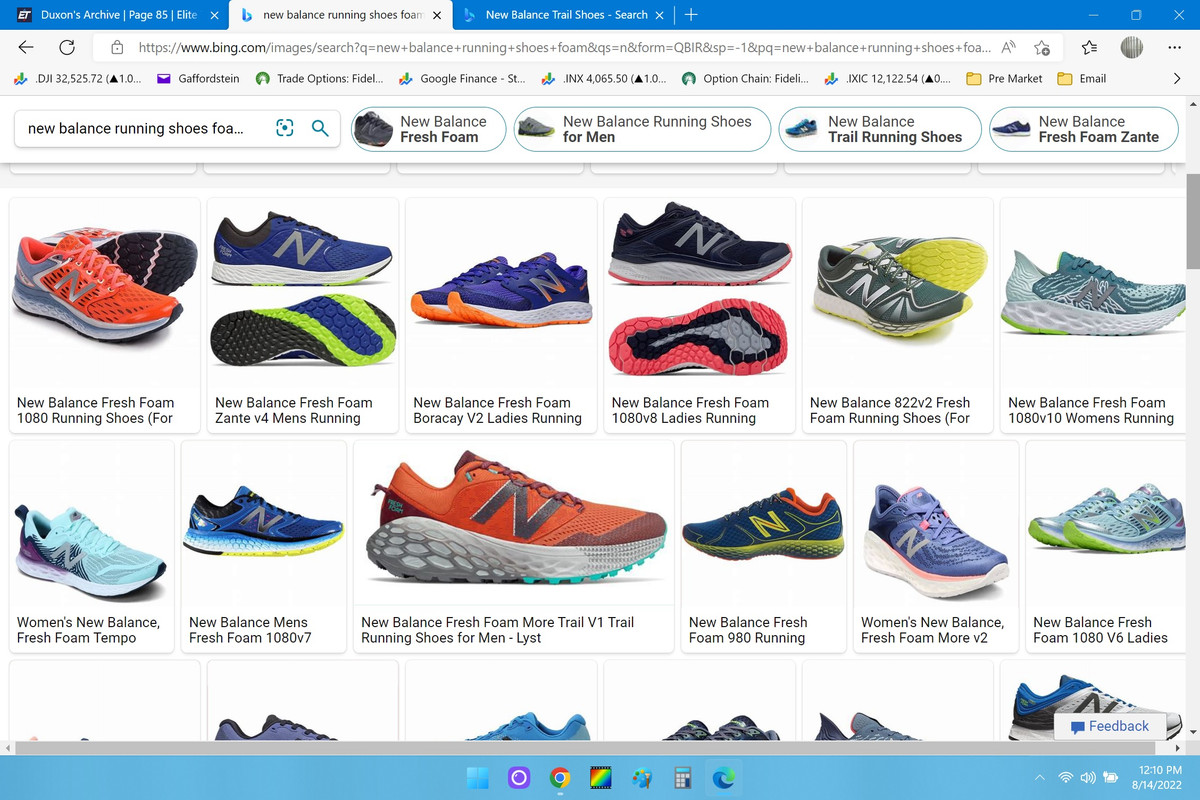Click the browser address bar URL
The height and width of the screenshot is (800, 1200).
point(565,47)
